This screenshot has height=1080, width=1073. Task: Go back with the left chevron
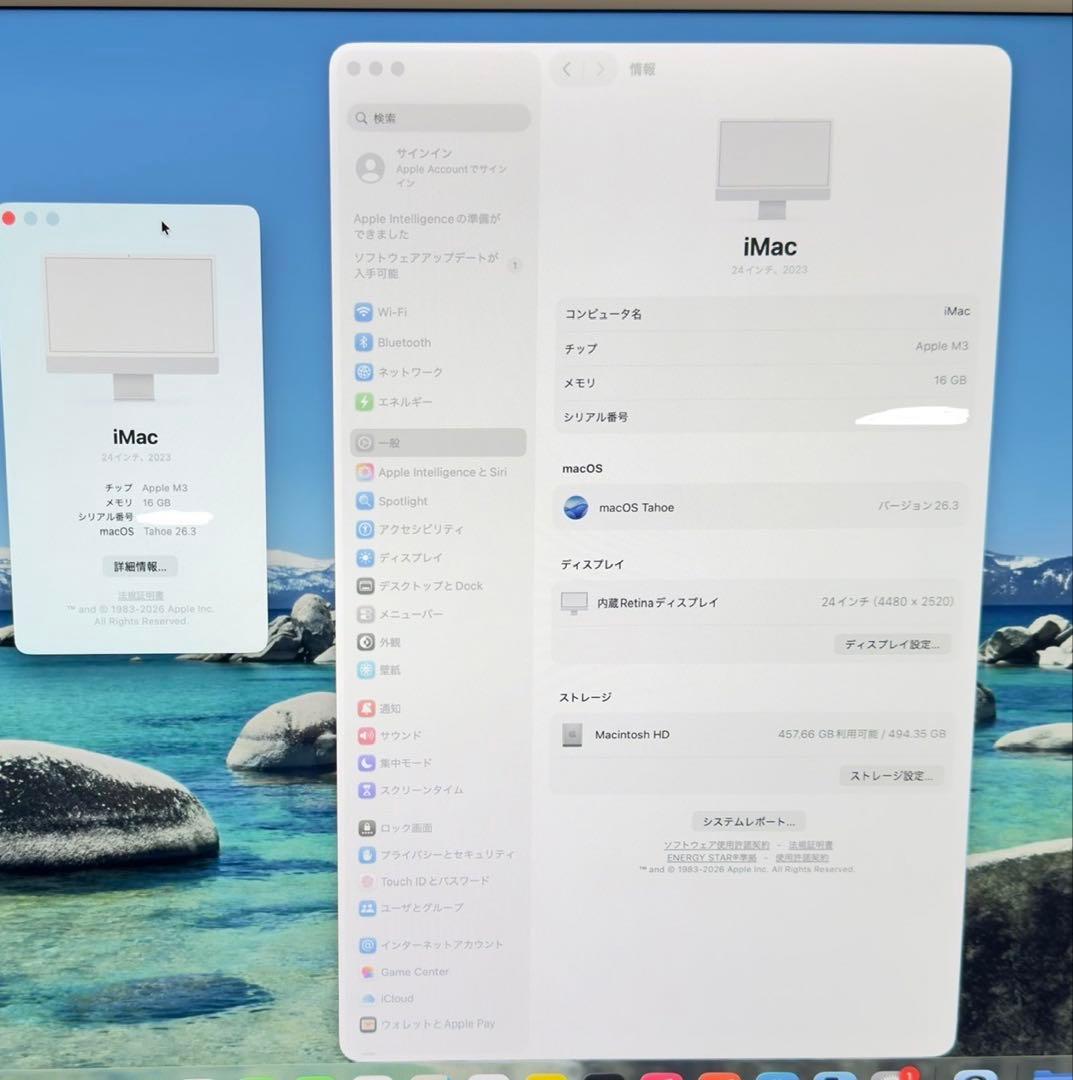(567, 69)
